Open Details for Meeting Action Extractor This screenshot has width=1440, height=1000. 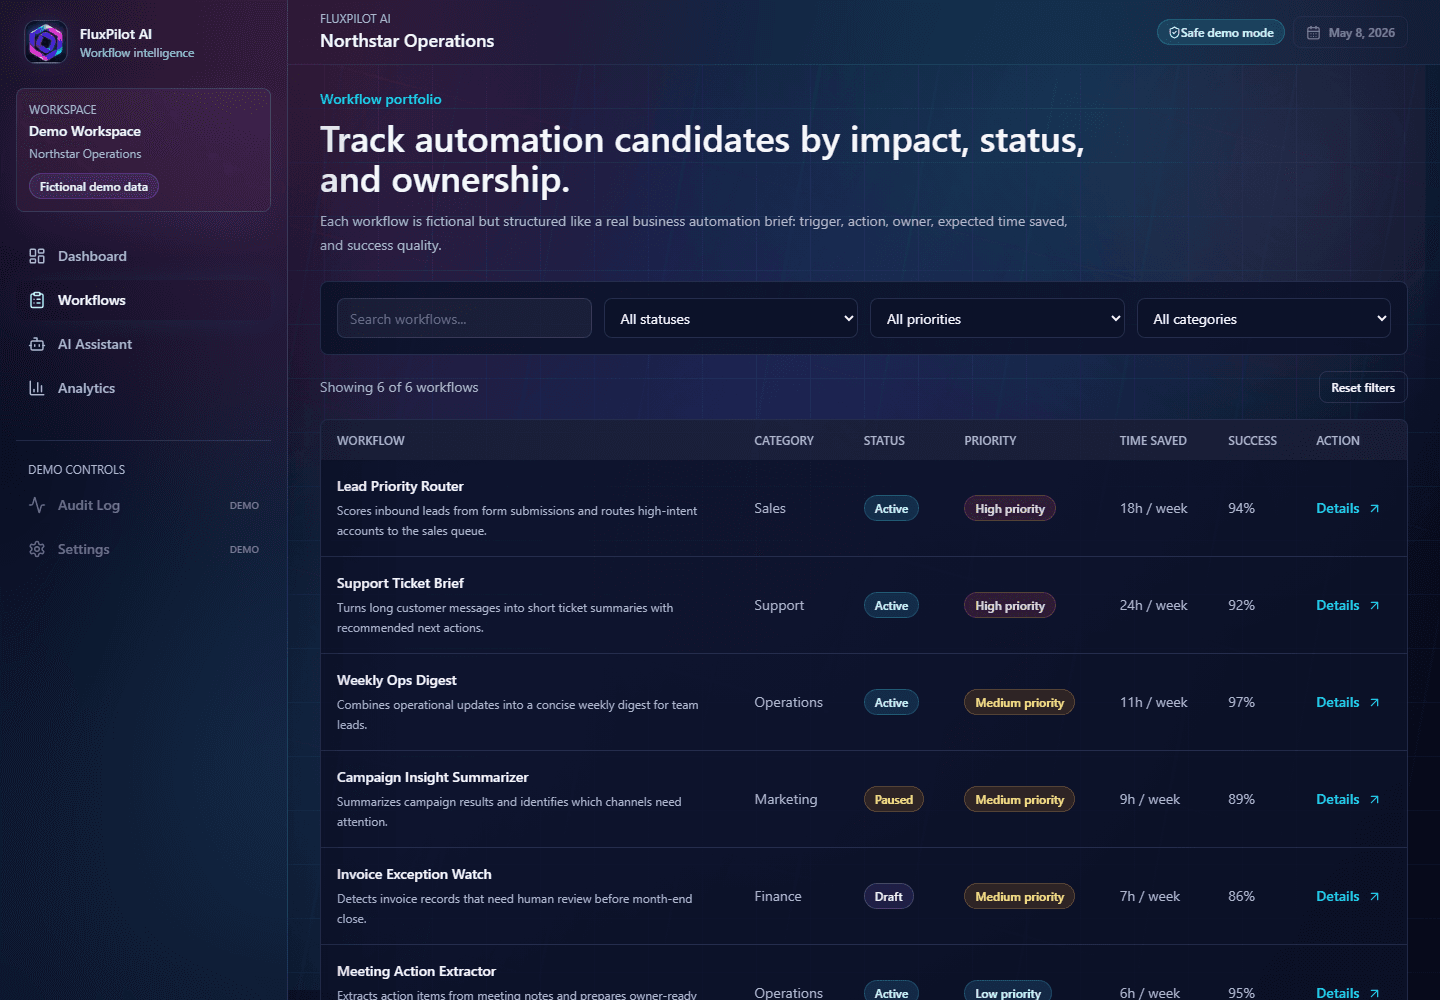[x=1347, y=992]
